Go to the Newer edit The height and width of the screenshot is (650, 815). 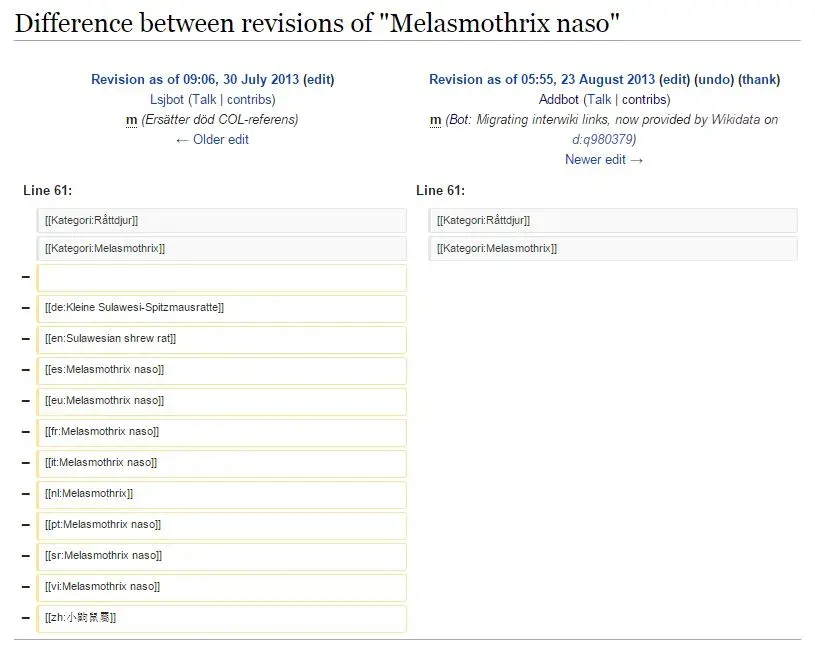[604, 160]
